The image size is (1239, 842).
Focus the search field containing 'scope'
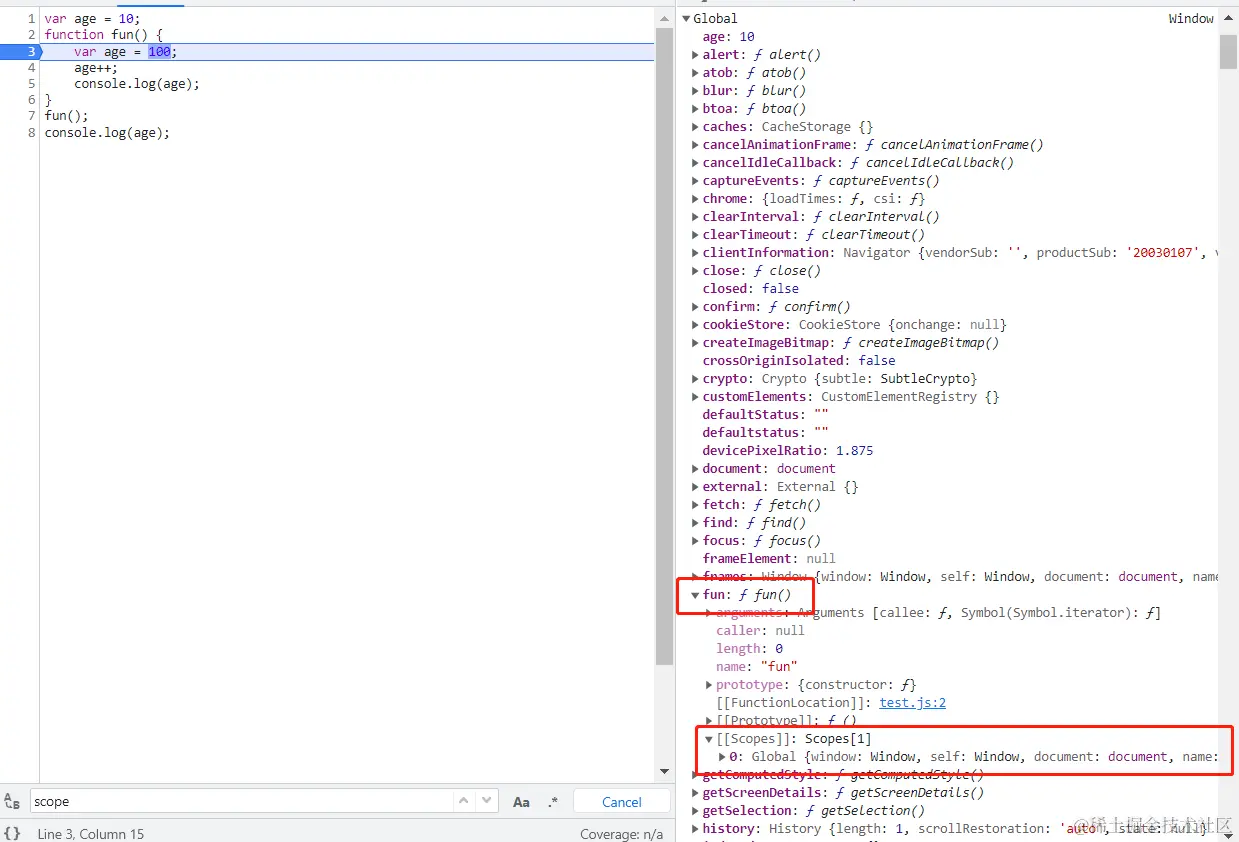[240, 801]
